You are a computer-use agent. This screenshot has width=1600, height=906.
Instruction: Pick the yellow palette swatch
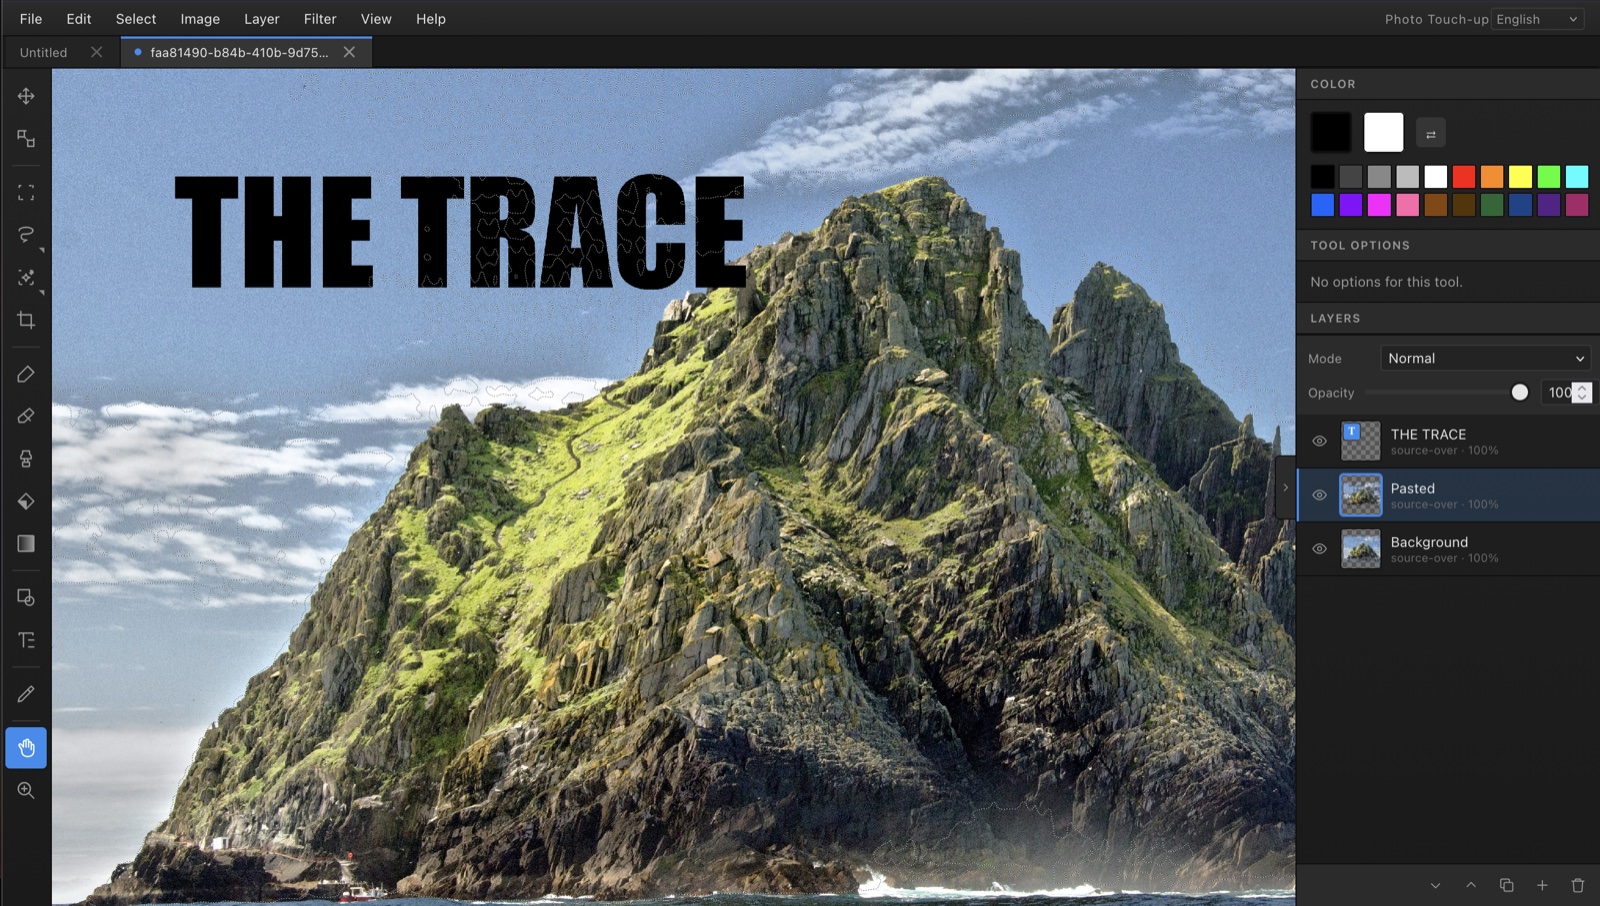coord(1520,177)
